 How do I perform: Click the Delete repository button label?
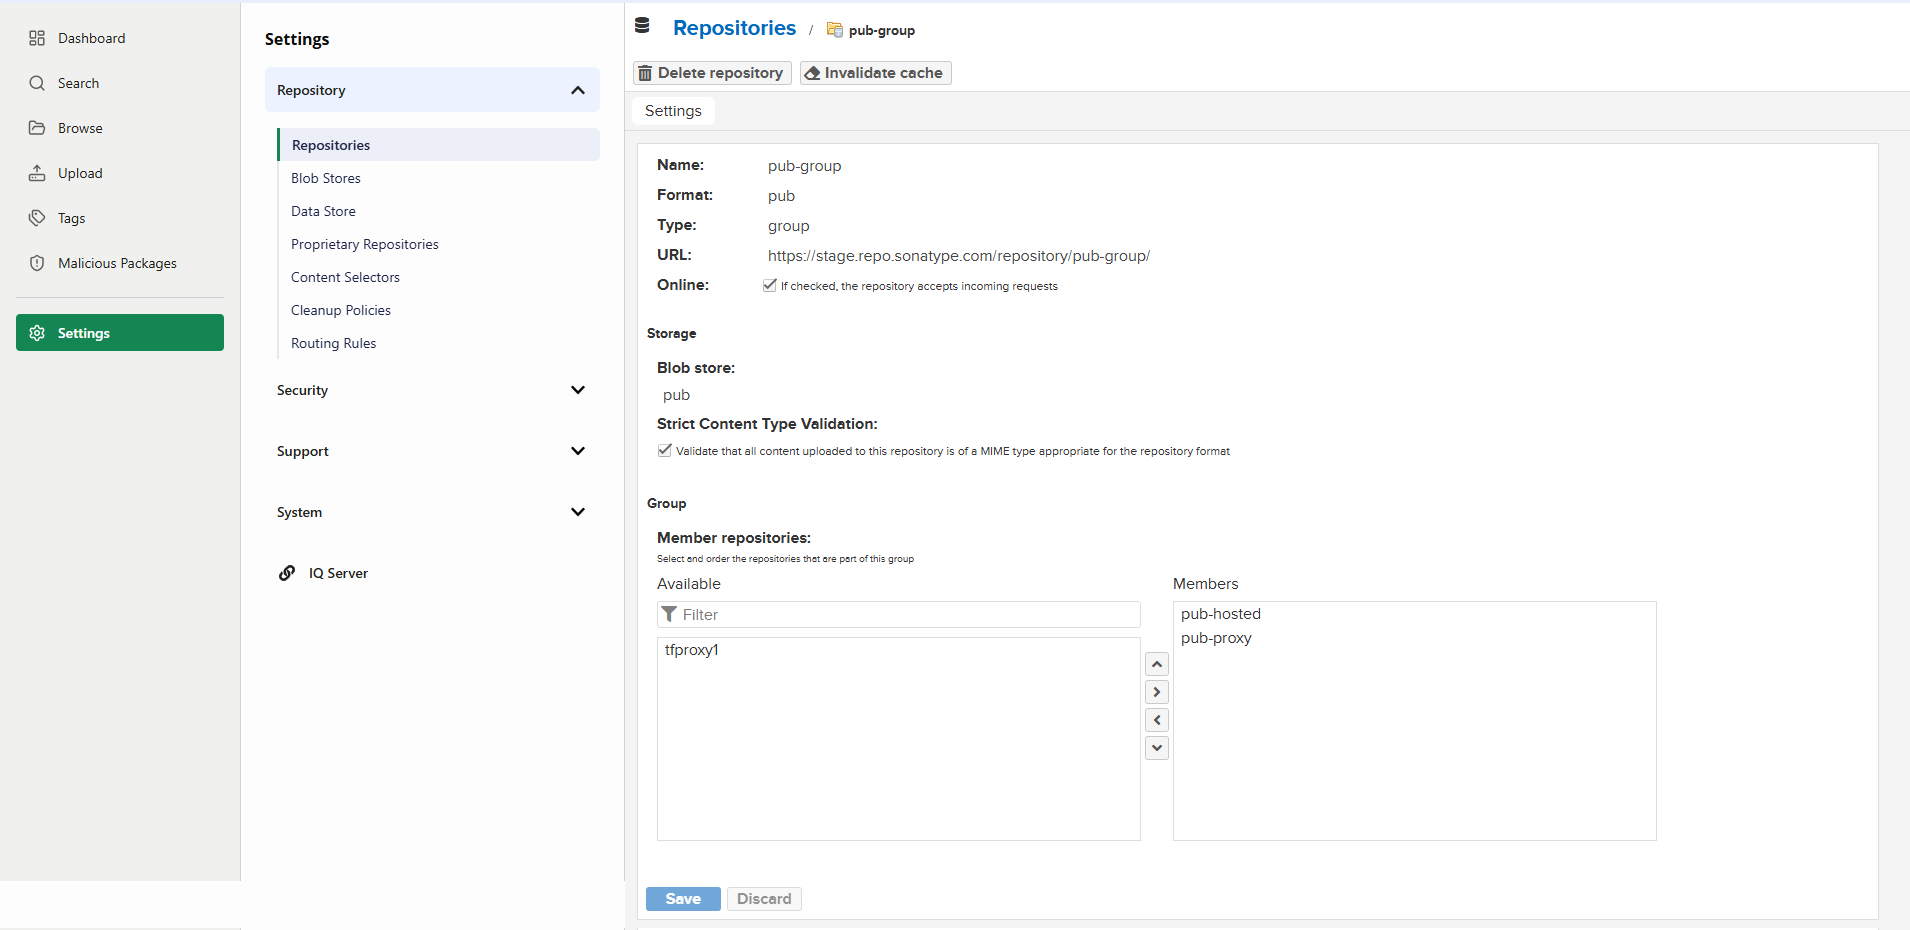720,73
